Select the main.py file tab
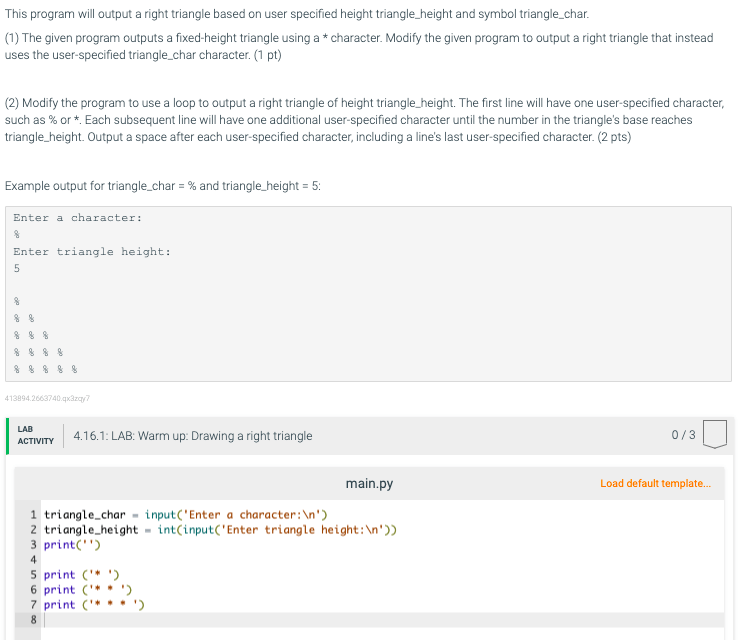743x640 pixels. pyautogui.click(x=369, y=484)
